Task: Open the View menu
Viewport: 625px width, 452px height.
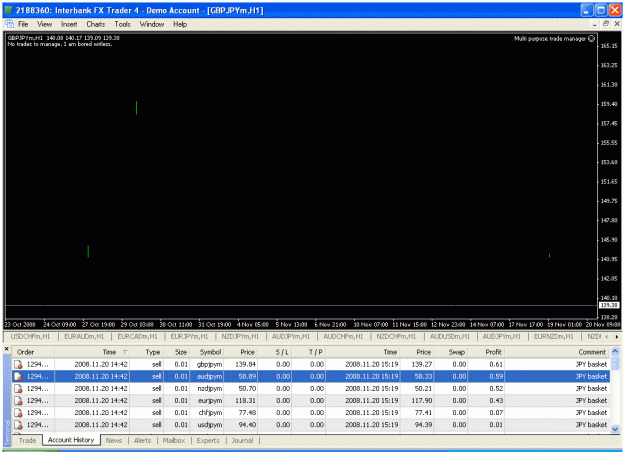Action: coord(44,24)
